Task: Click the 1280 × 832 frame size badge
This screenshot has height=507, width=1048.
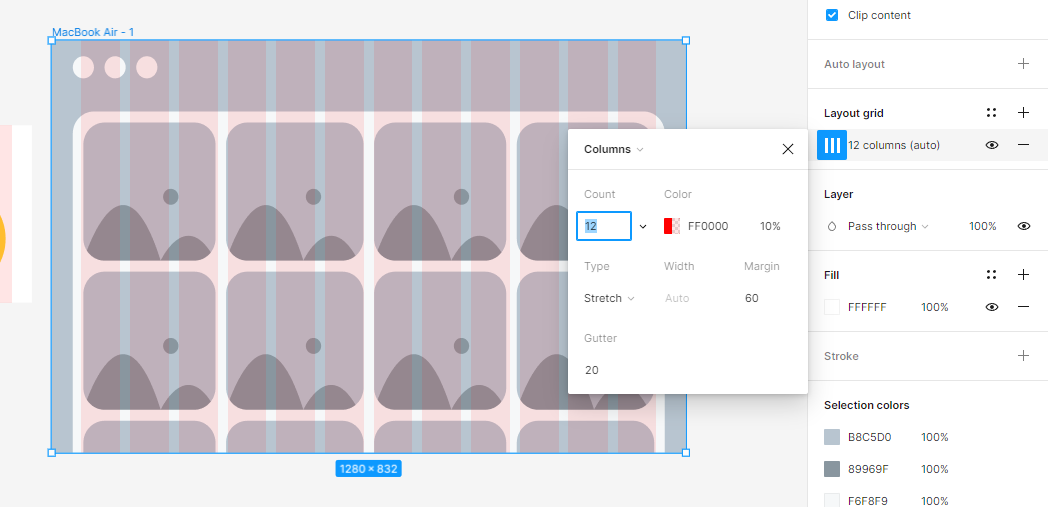Action: [x=368, y=468]
